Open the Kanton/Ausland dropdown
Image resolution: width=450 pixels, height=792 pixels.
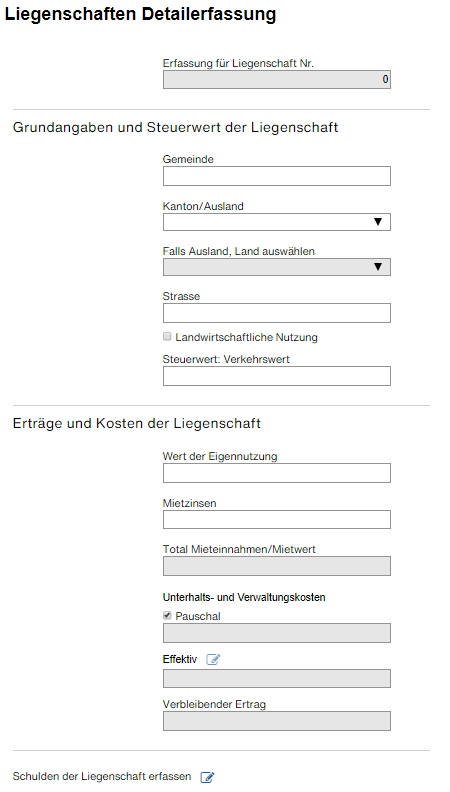(x=277, y=222)
